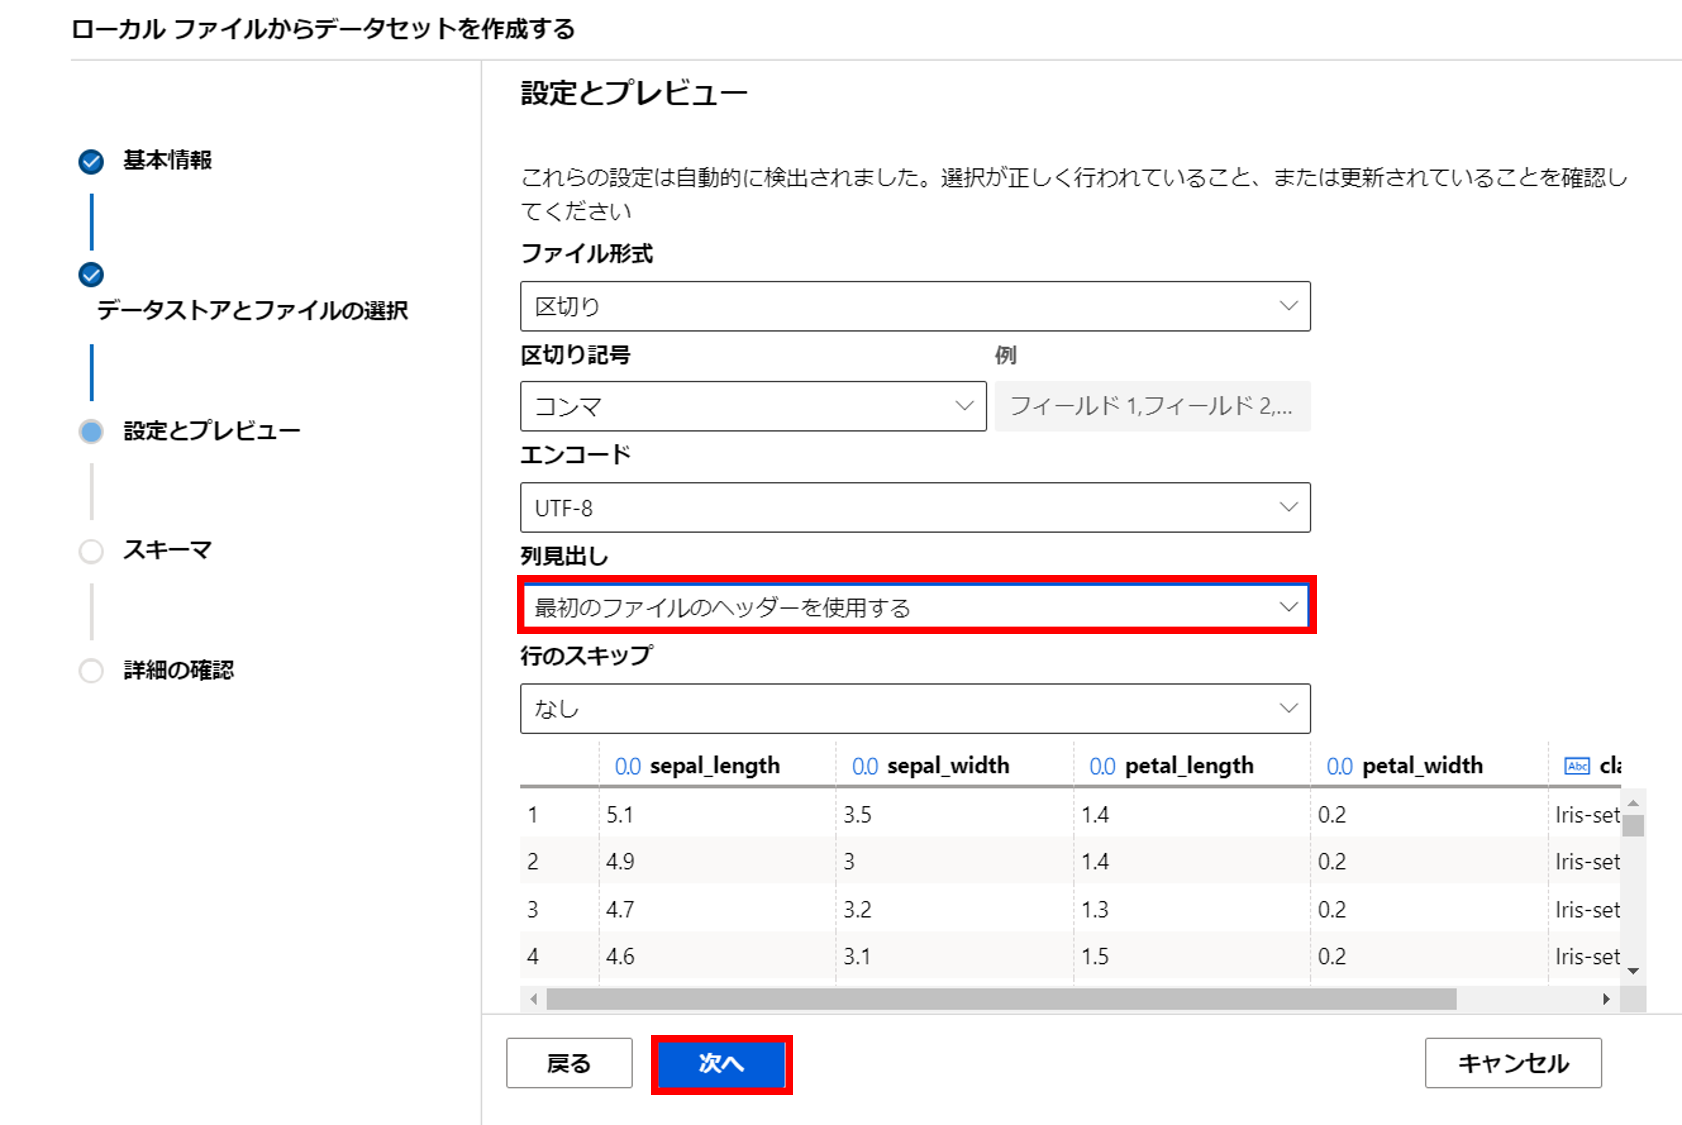Image resolution: width=1682 pixels, height=1125 pixels.
Task: Click decimal type icon beside sepal_length
Action: [x=627, y=766]
